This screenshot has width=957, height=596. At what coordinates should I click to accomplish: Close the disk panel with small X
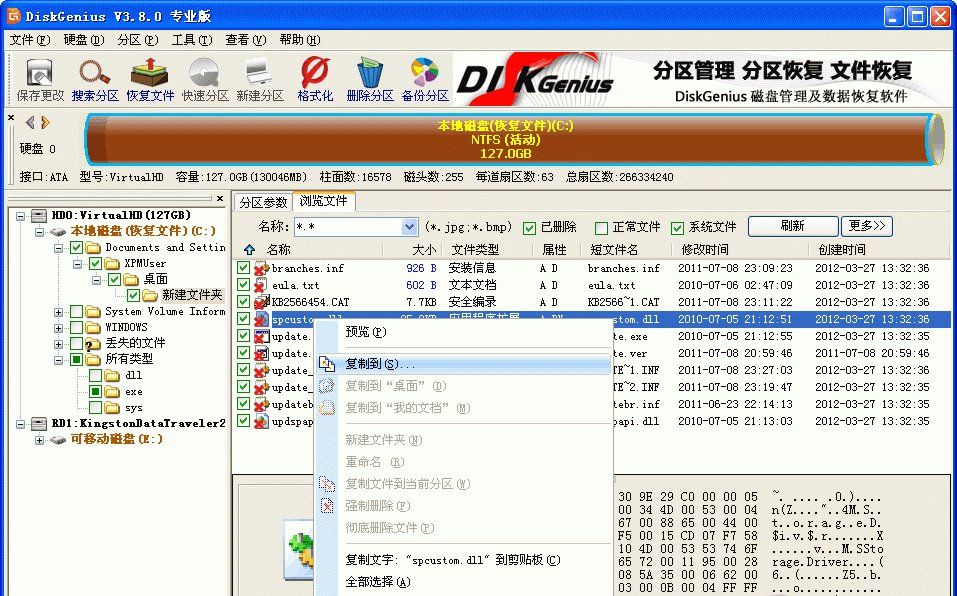point(11,117)
